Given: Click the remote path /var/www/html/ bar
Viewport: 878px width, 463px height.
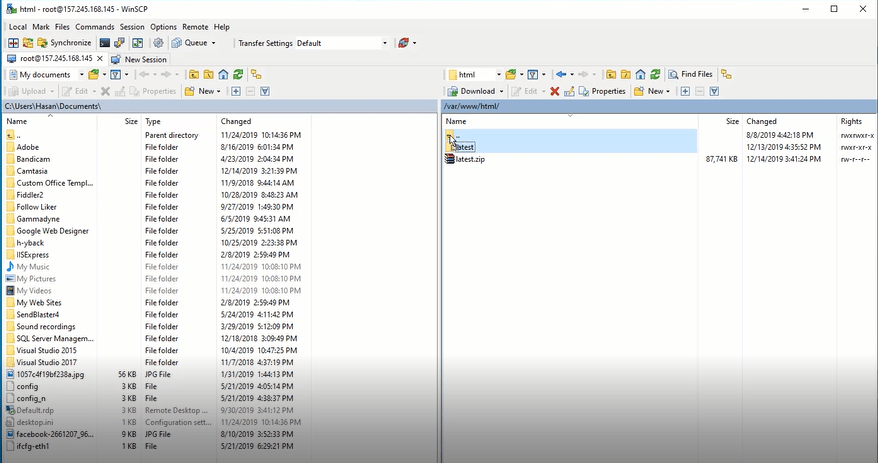Looking at the screenshot, I should point(659,106).
